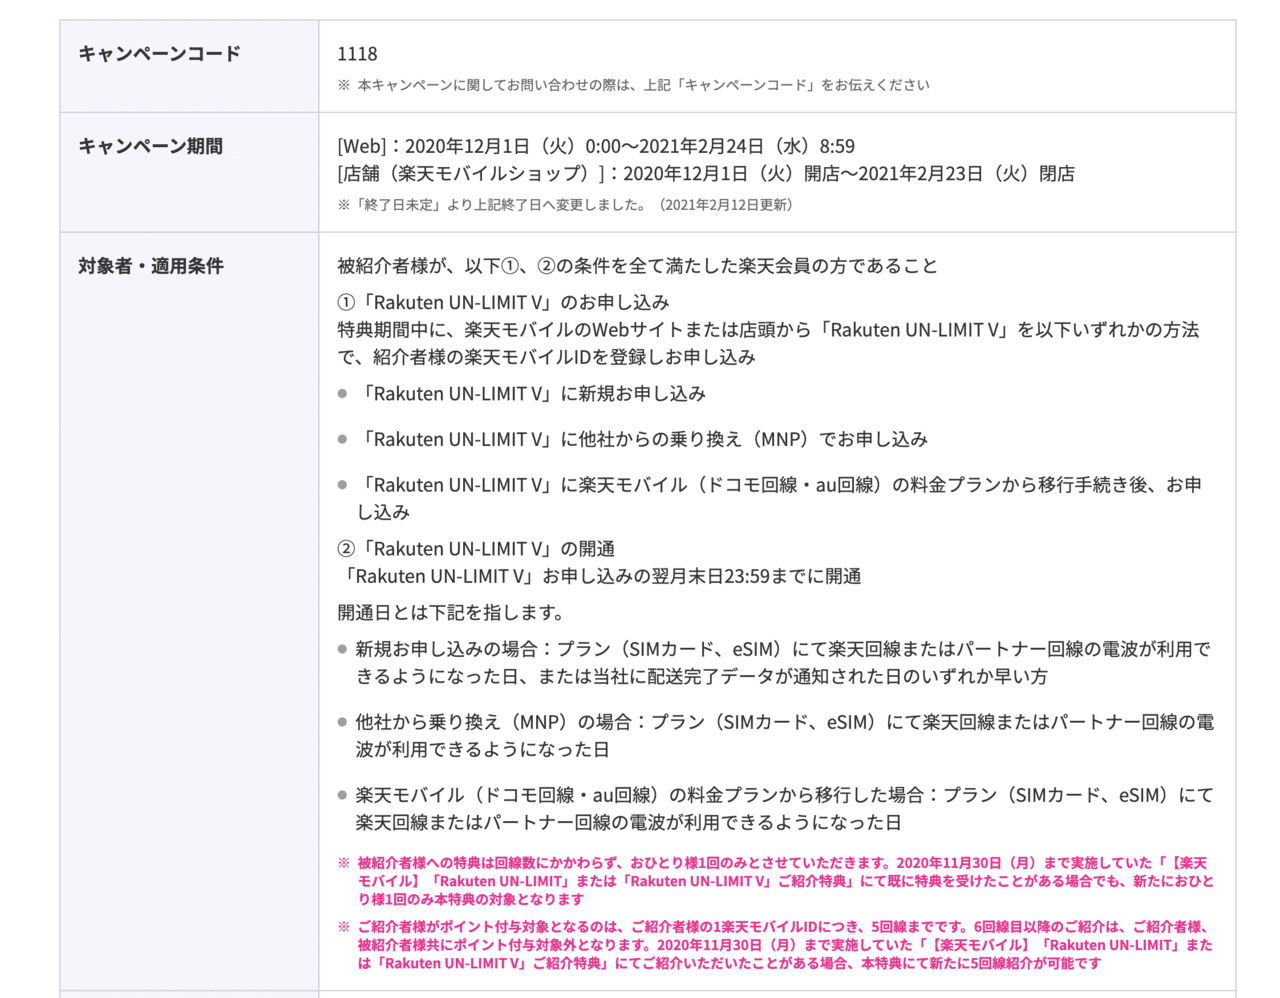Click the bullet starting 他社から乗り換え（MNP）の場合
The width and height of the screenshot is (1280, 998).
785,736
